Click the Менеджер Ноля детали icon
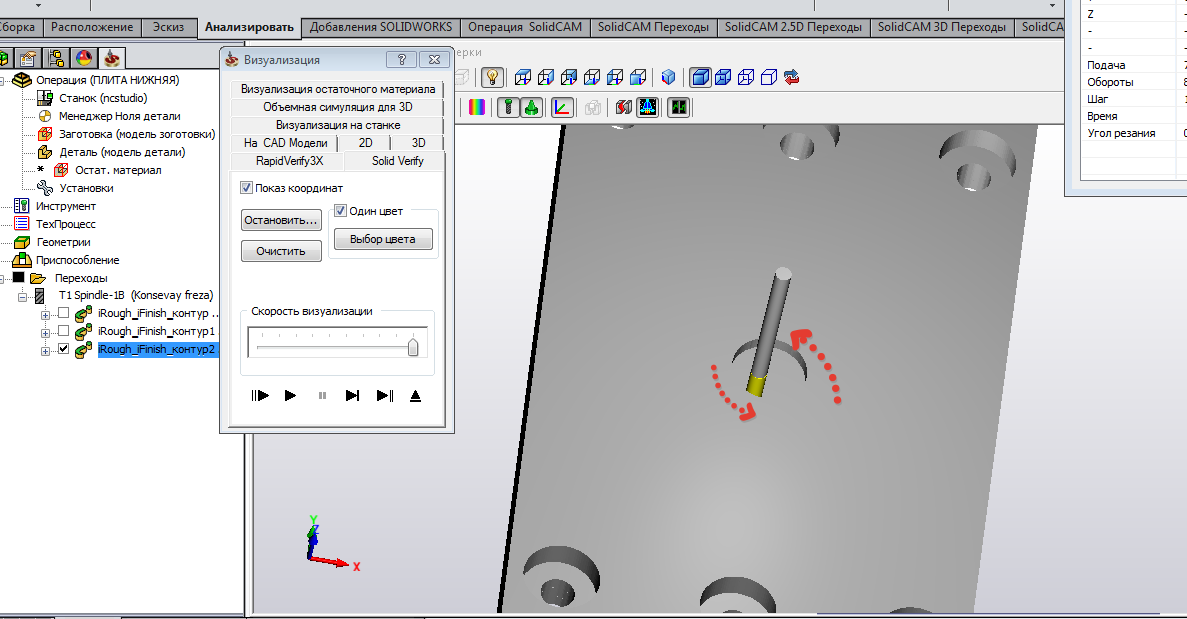The height and width of the screenshot is (619, 1187). click(x=45, y=116)
